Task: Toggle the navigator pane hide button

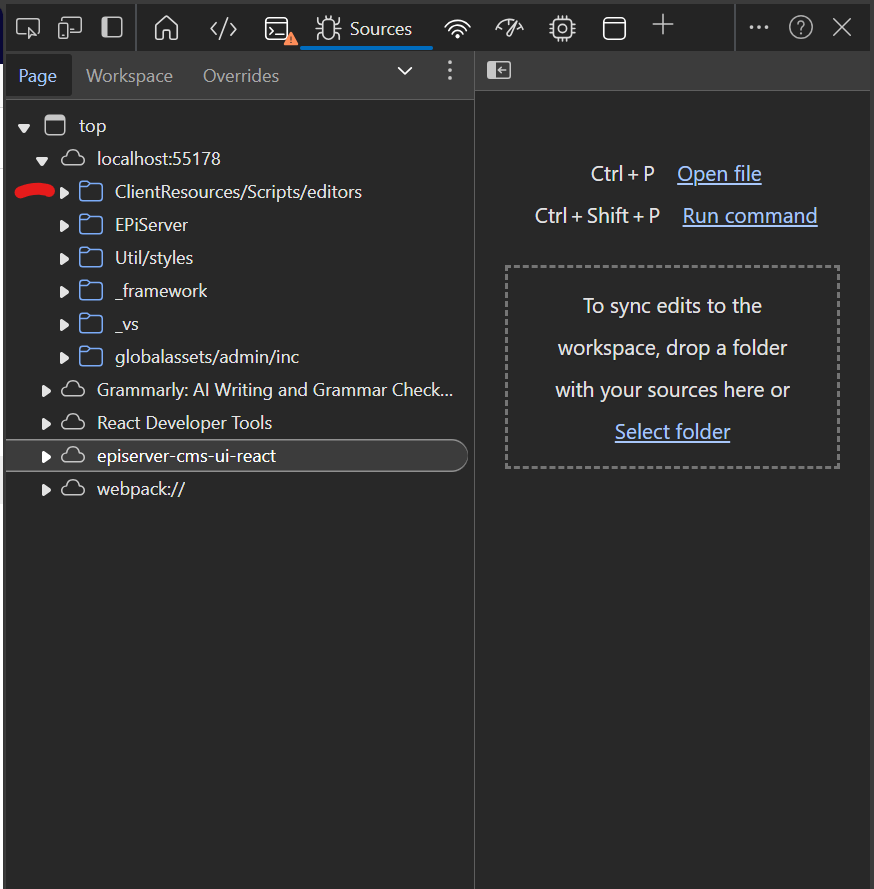Action: tap(498, 70)
